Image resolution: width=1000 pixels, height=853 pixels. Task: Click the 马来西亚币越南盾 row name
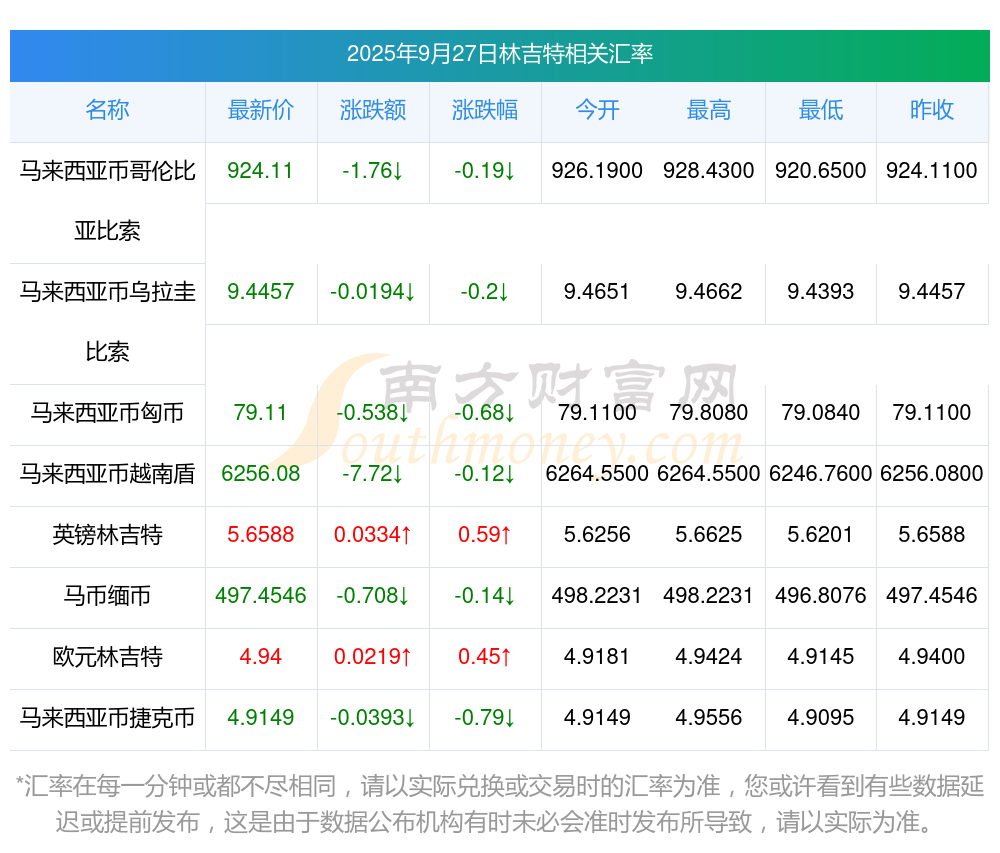pos(107,474)
